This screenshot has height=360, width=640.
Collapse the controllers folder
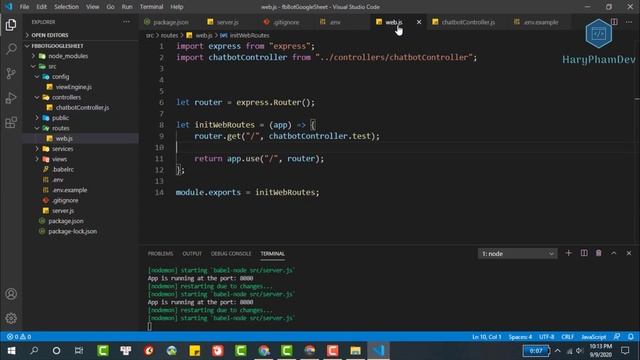pyautogui.click(x=66, y=97)
